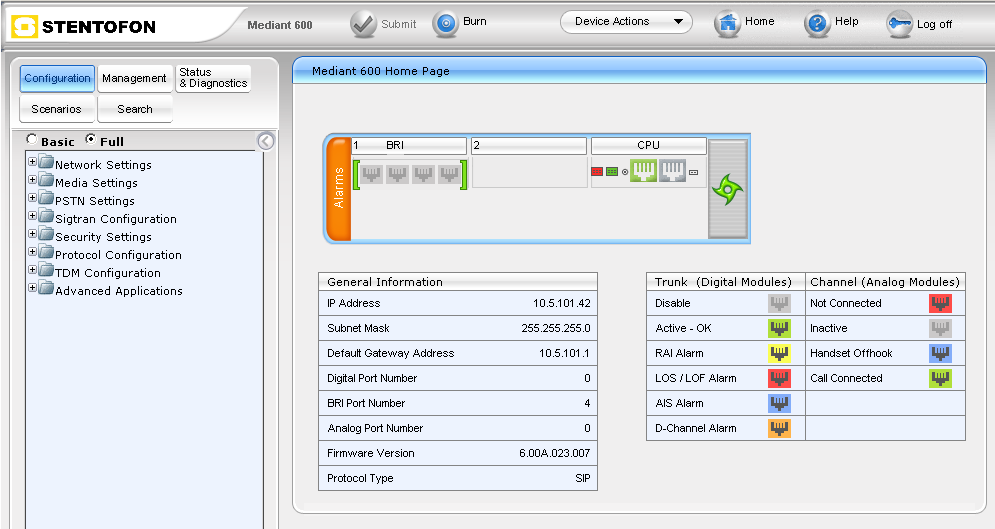The width and height of the screenshot is (995, 529).
Task: Expand the PSTN Settings tree node
Action: click(x=32, y=199)
